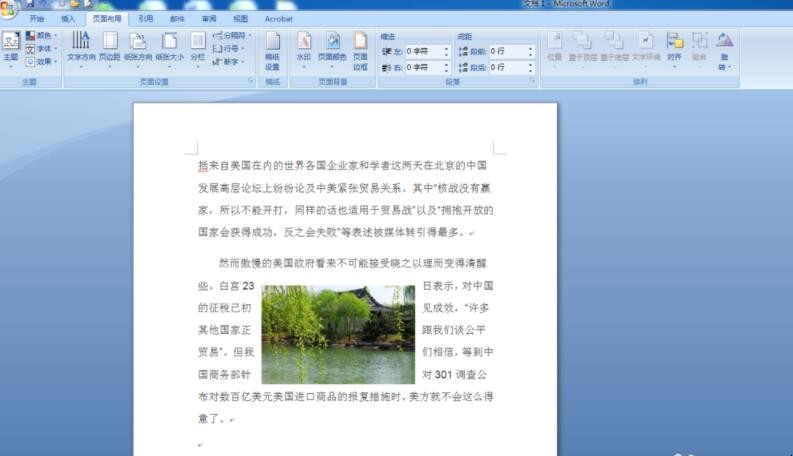Click the Office button at top left

click(9, 9)
